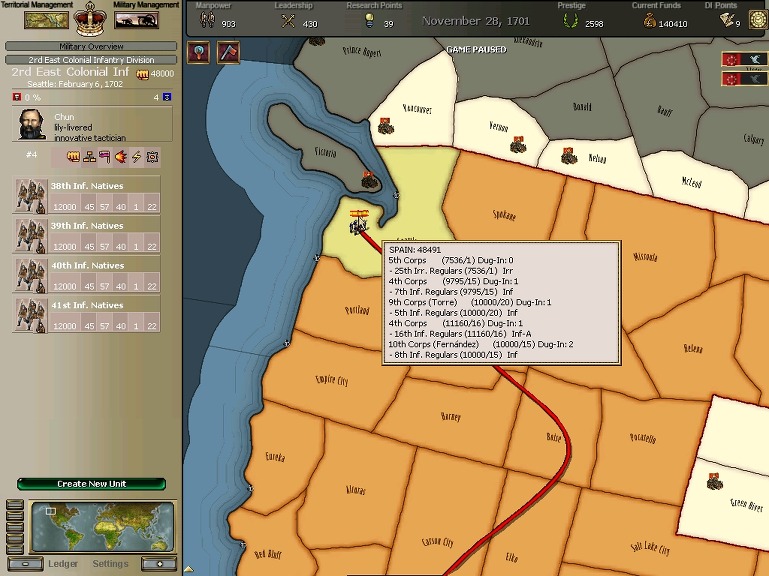Screen dimensions: 769x576
Task: Select commander Chun portrait
Action: [x=32, y=125]
